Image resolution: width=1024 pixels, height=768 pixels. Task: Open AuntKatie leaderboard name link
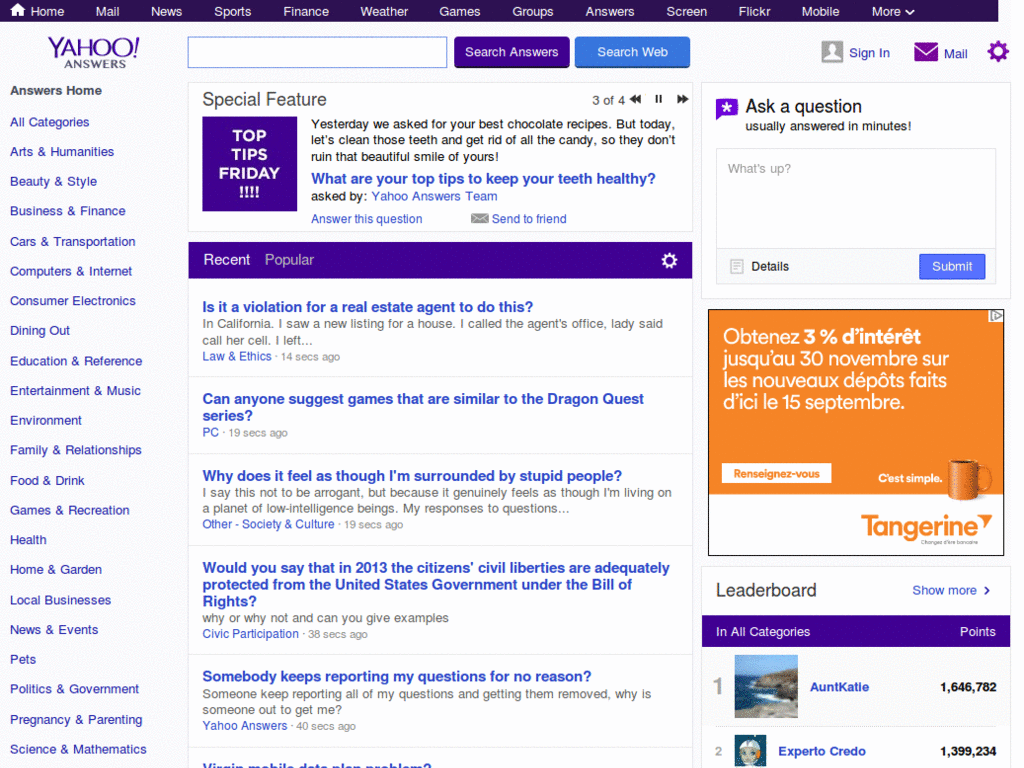(839, 687)
